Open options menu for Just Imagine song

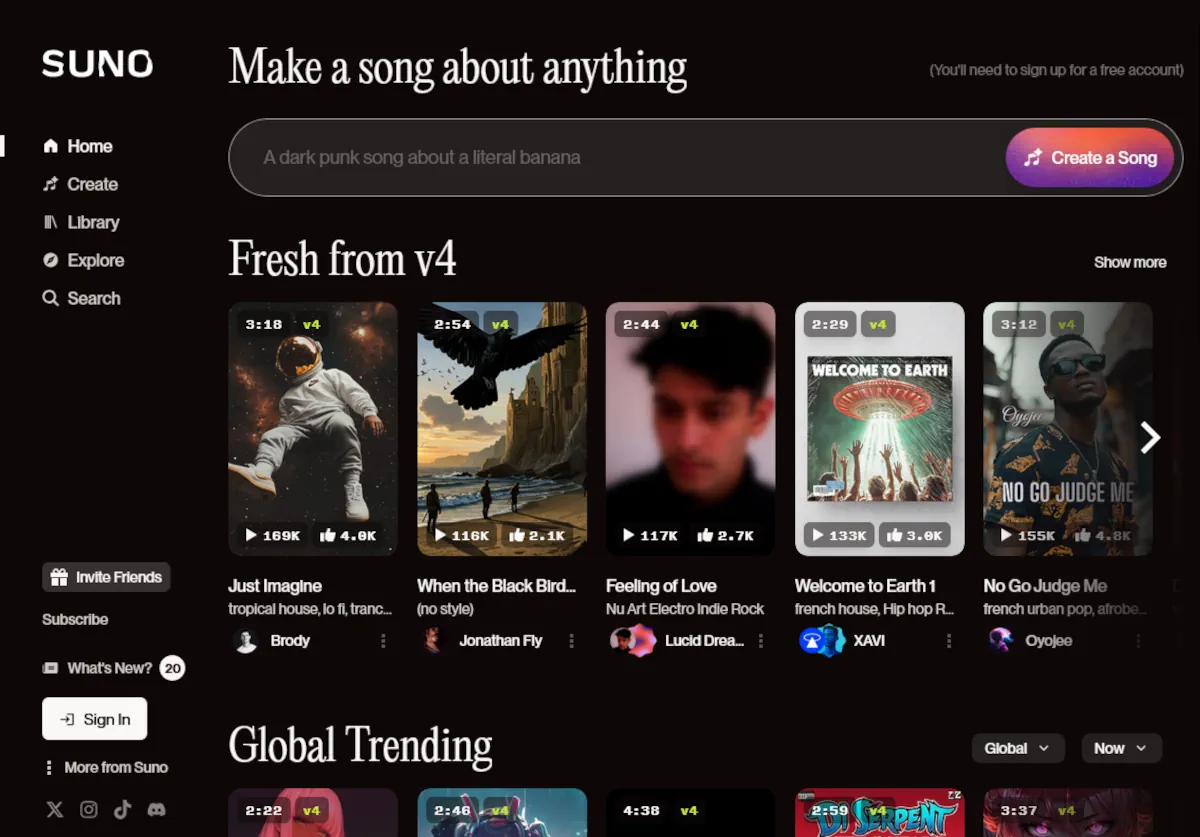383,641
